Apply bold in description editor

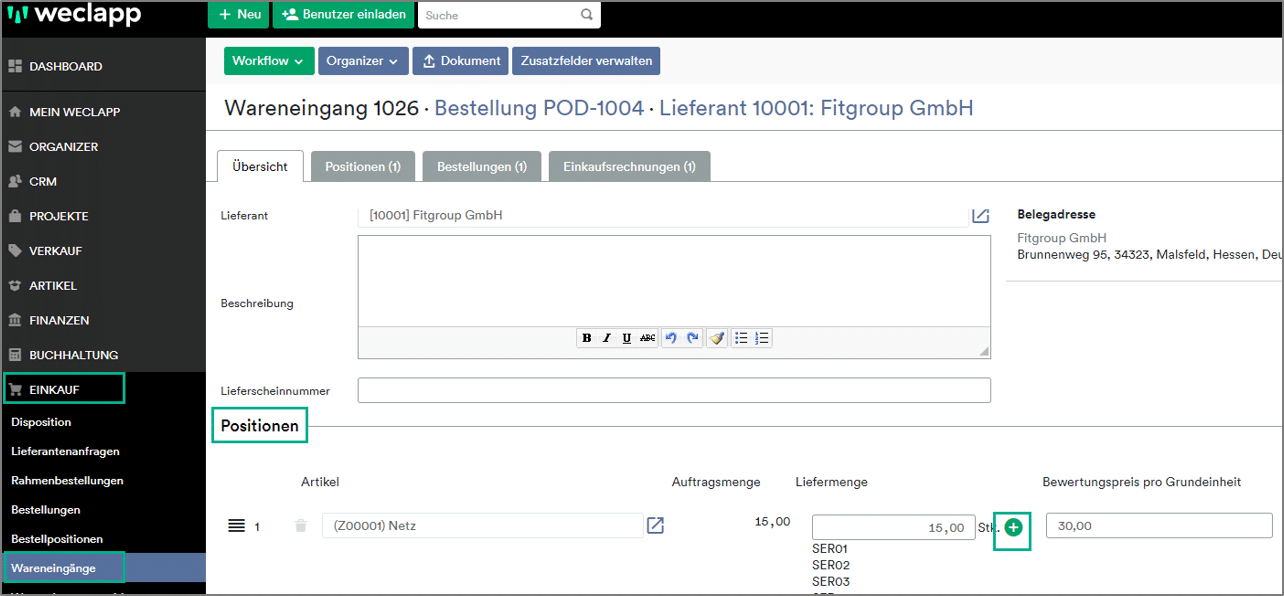click(587, 338)
